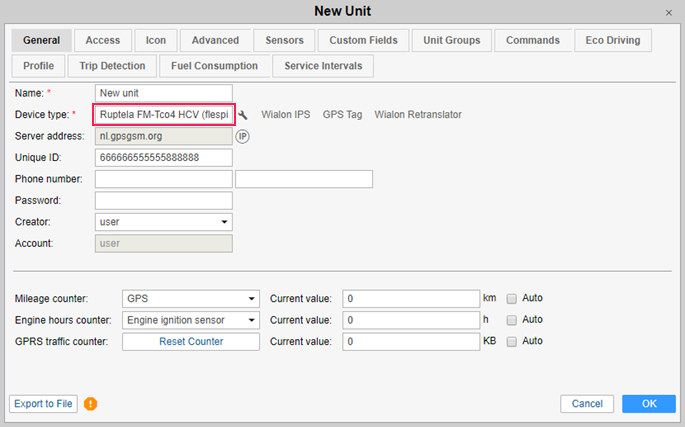Enable Auto for Mileage counter
Viewport: 685px width, 427px height.
click(x=512, y=298)
